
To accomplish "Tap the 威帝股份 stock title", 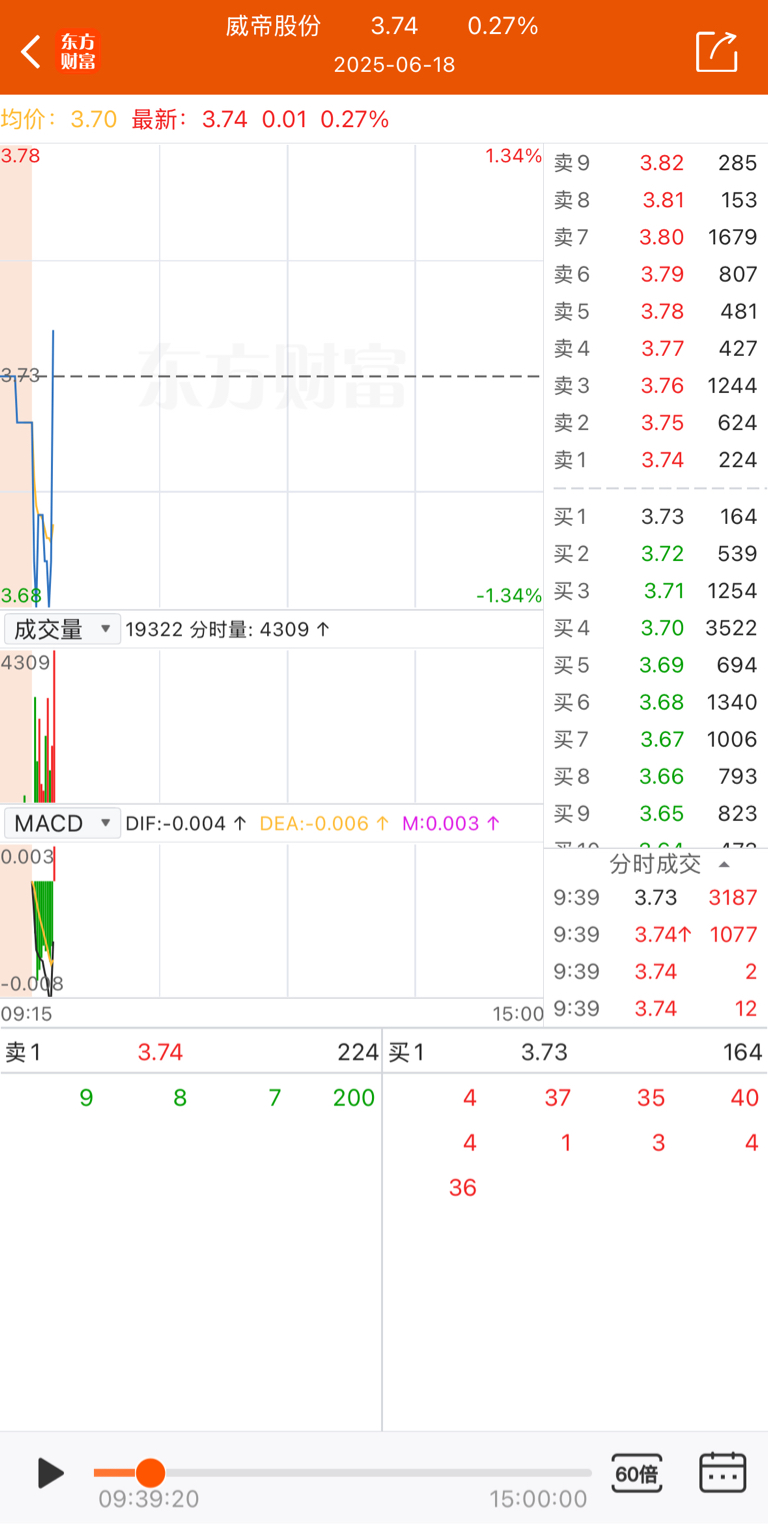I will click(x=273, y=26).
